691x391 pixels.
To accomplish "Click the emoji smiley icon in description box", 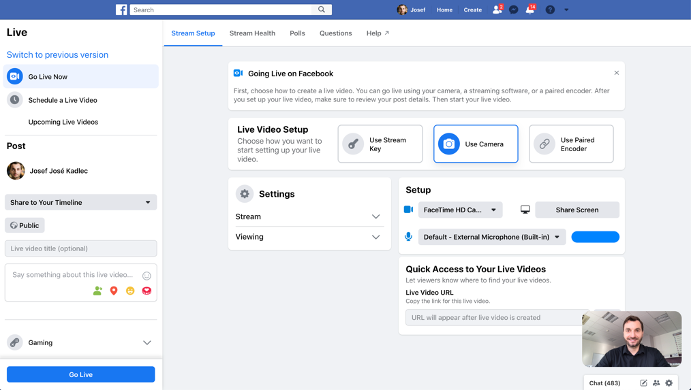I will [147, 276].
